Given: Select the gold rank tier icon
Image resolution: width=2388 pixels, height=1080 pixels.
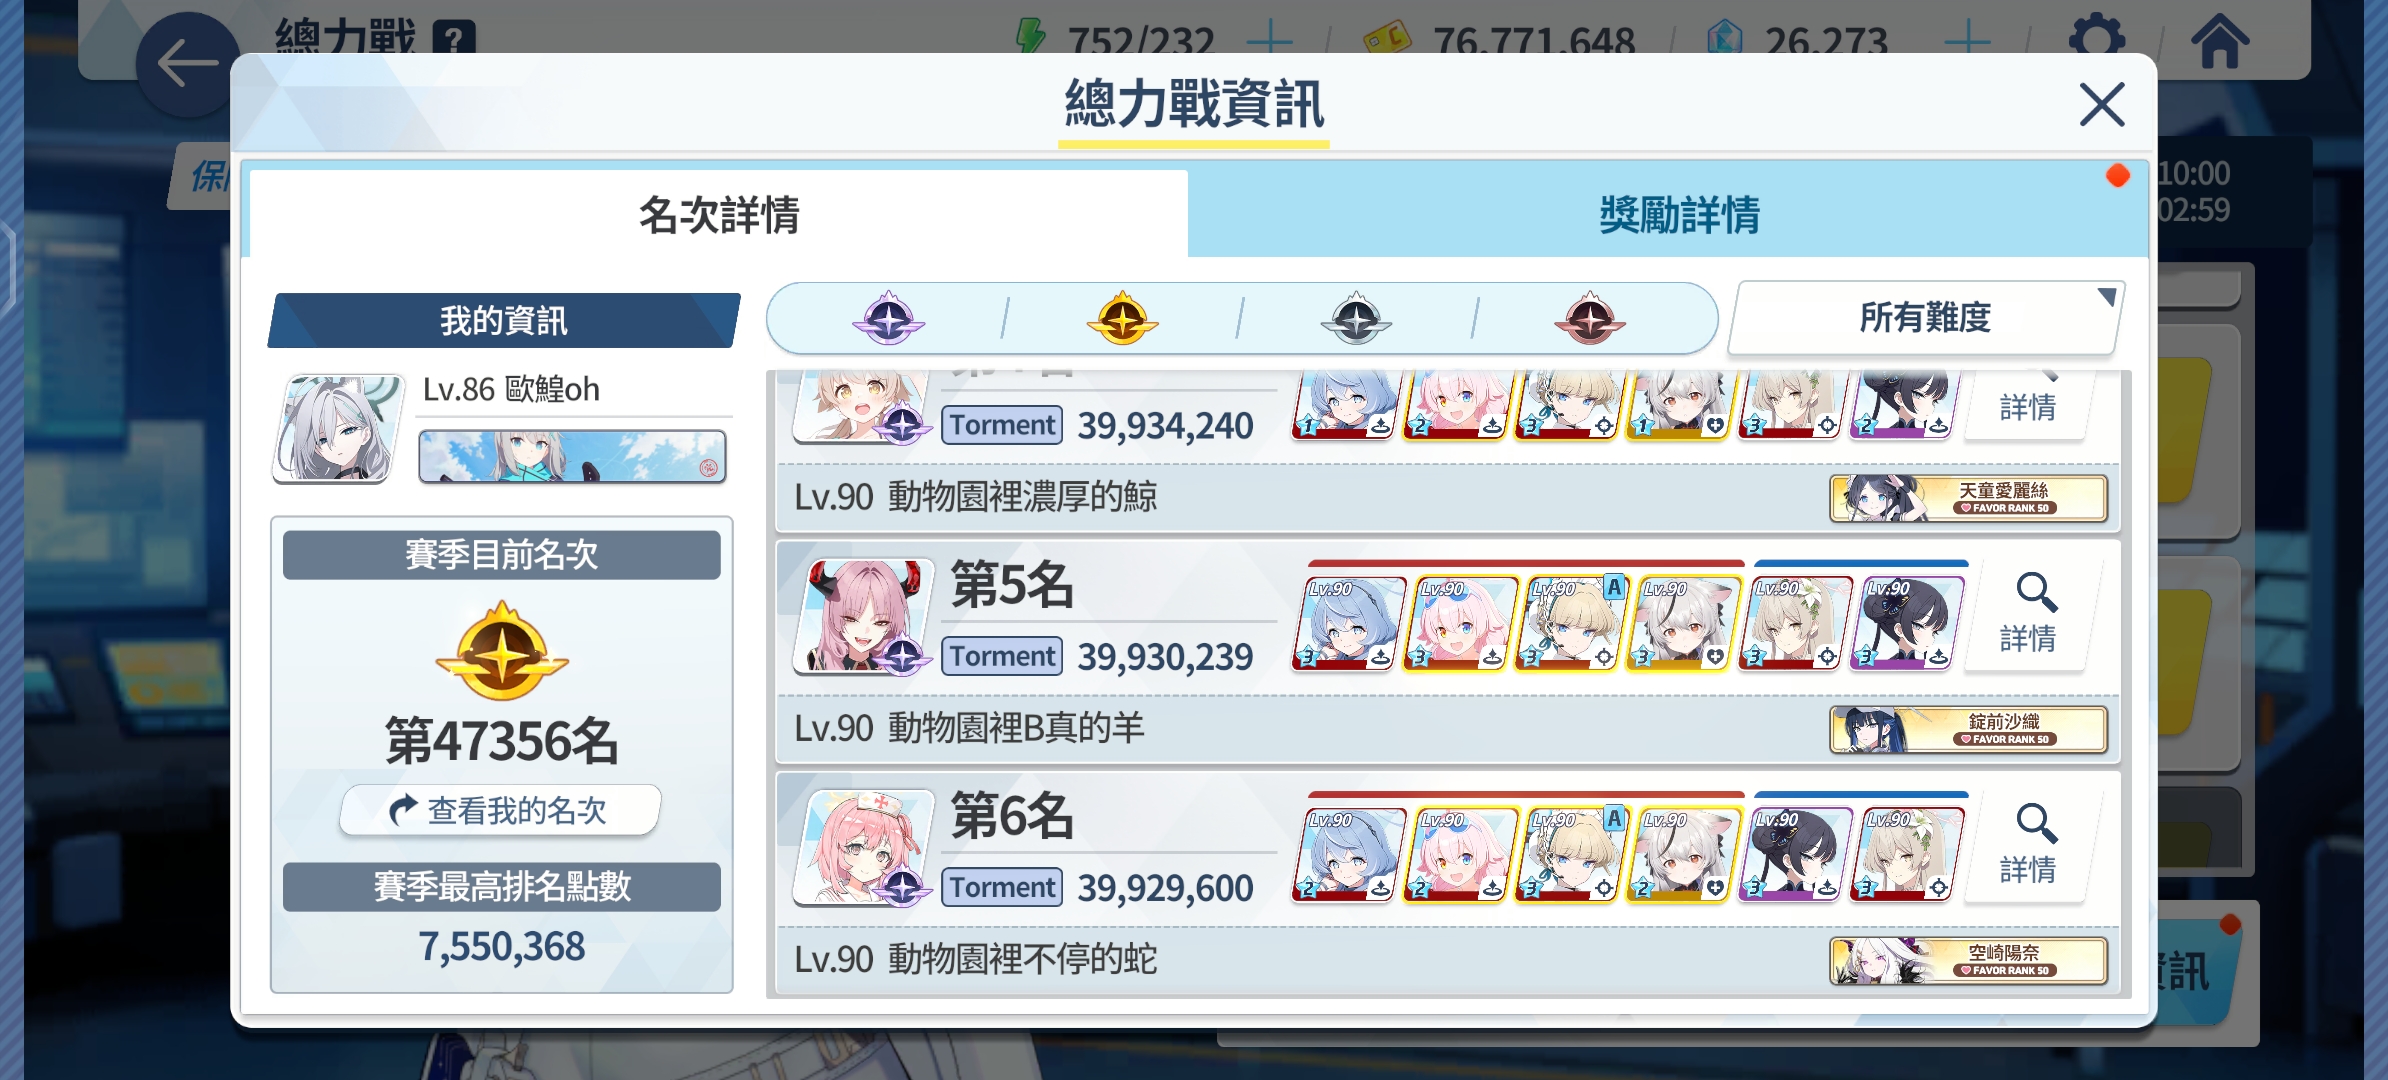Looking at the screenshot, I should click(1122, 319).
